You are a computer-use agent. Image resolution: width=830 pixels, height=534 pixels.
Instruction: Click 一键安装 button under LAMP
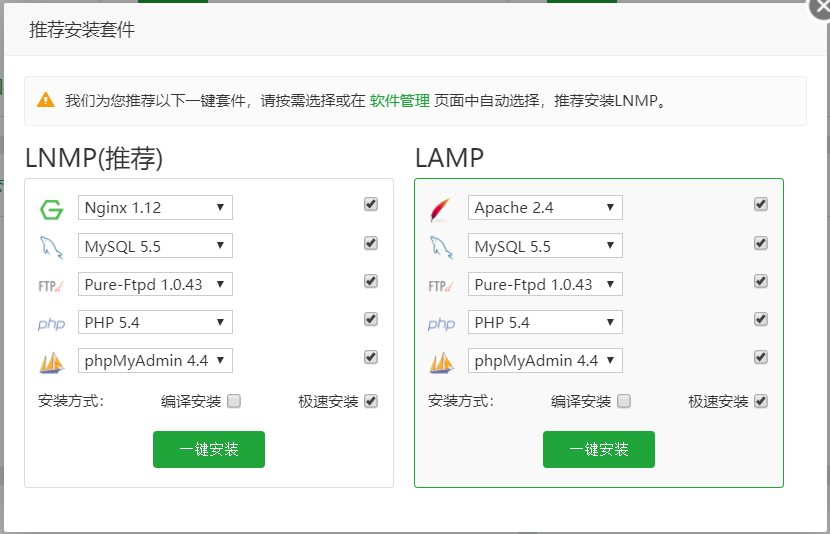[599, 449]
